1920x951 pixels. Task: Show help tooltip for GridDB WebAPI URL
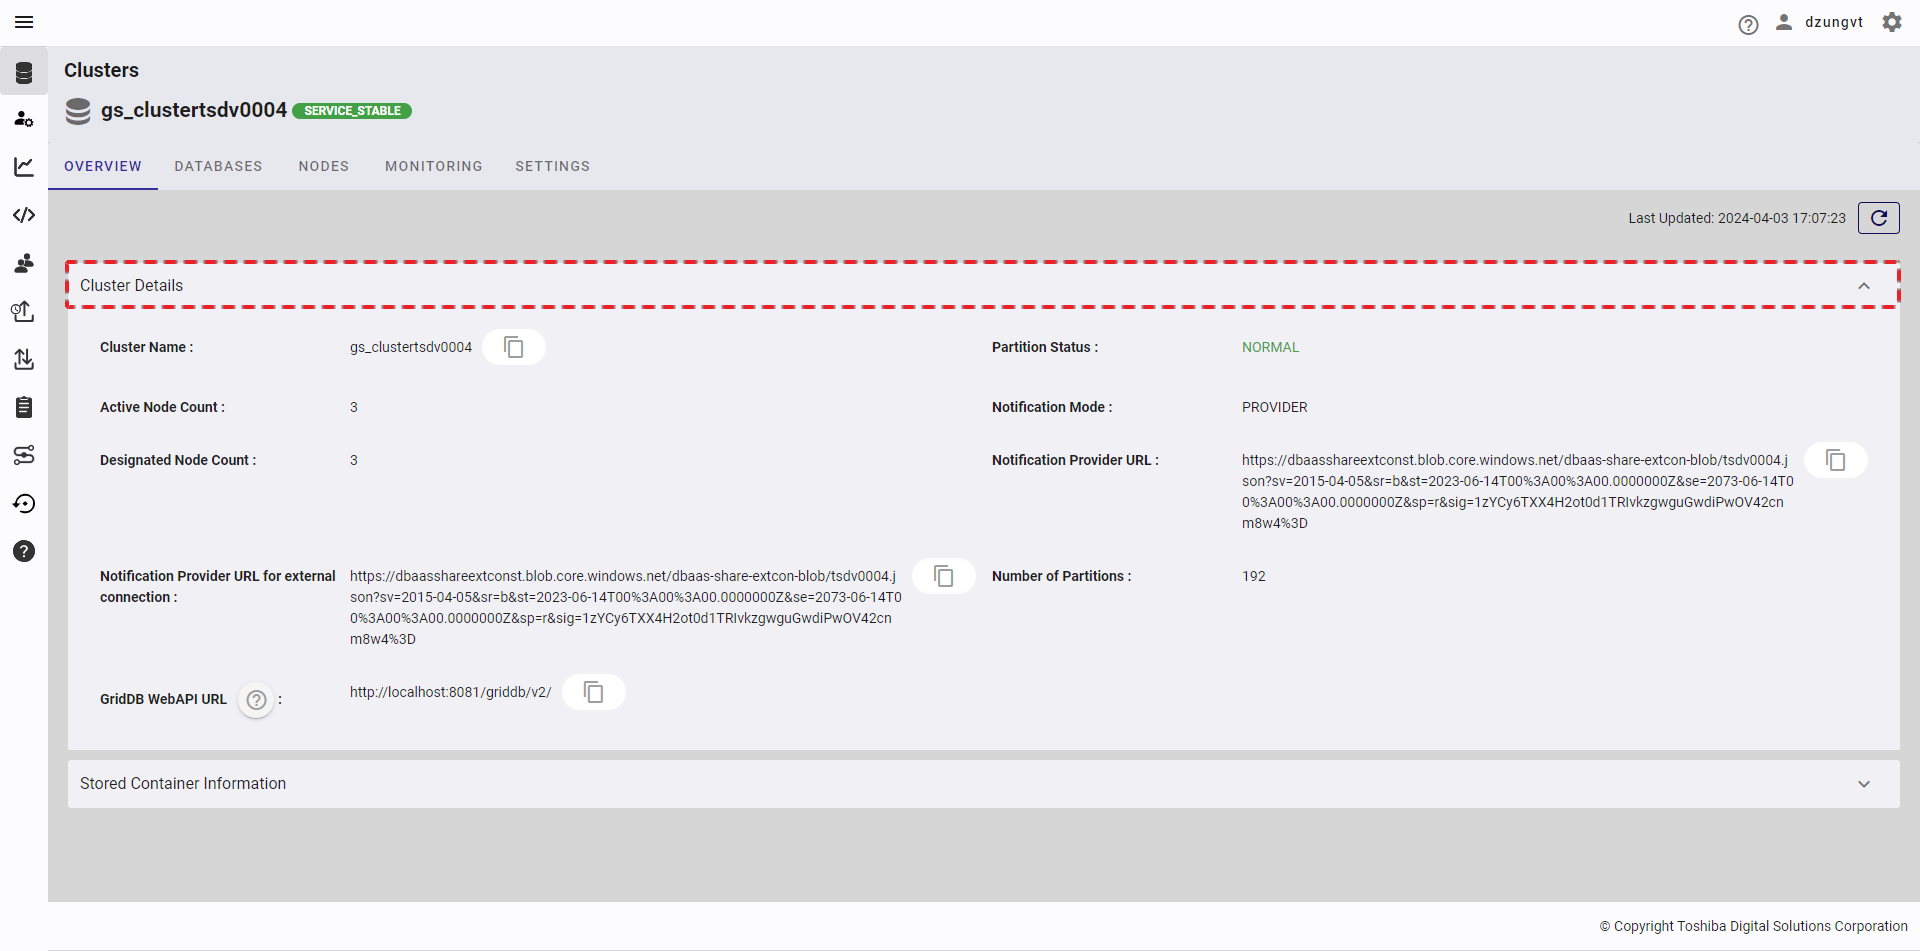pyautogui.click(x=256, y=700)
